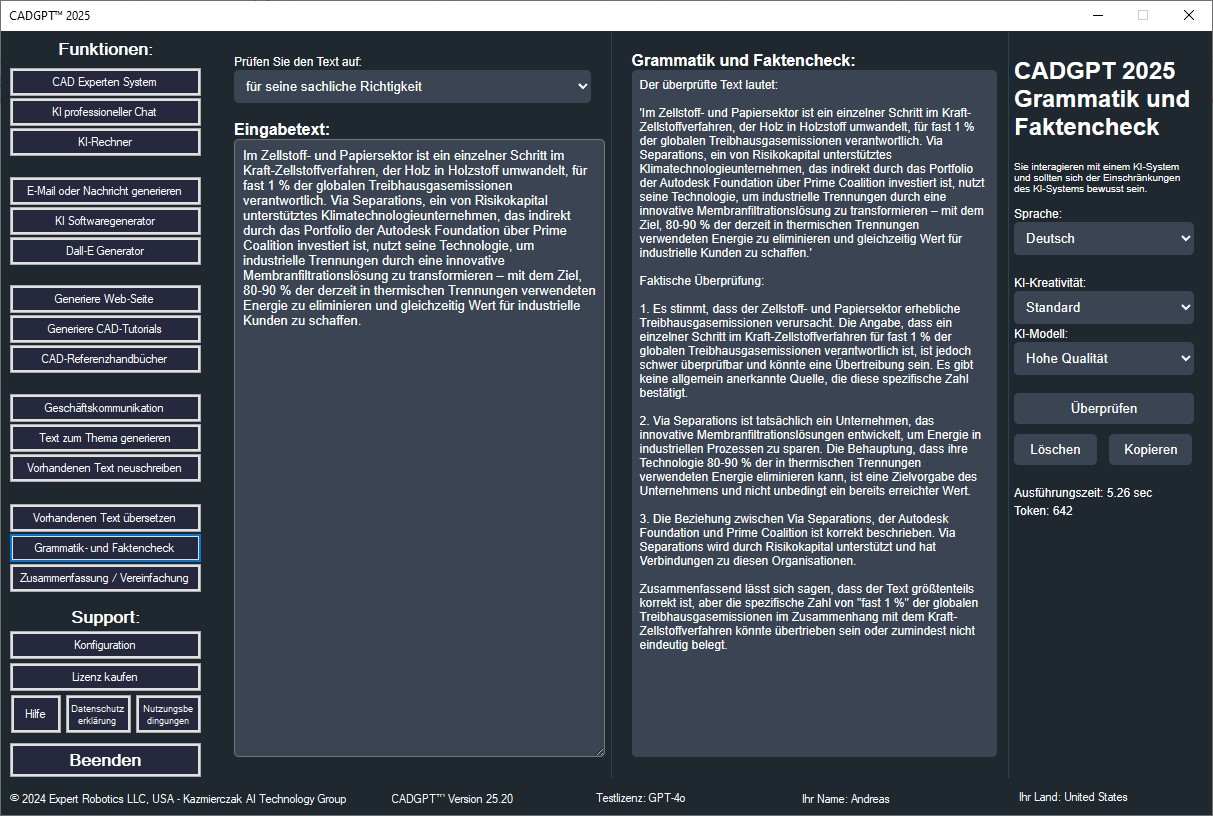Select Vorhandenen Text übersetzen
The height and width of the screenshot is (816, 1213).
(x=105, y=518)
